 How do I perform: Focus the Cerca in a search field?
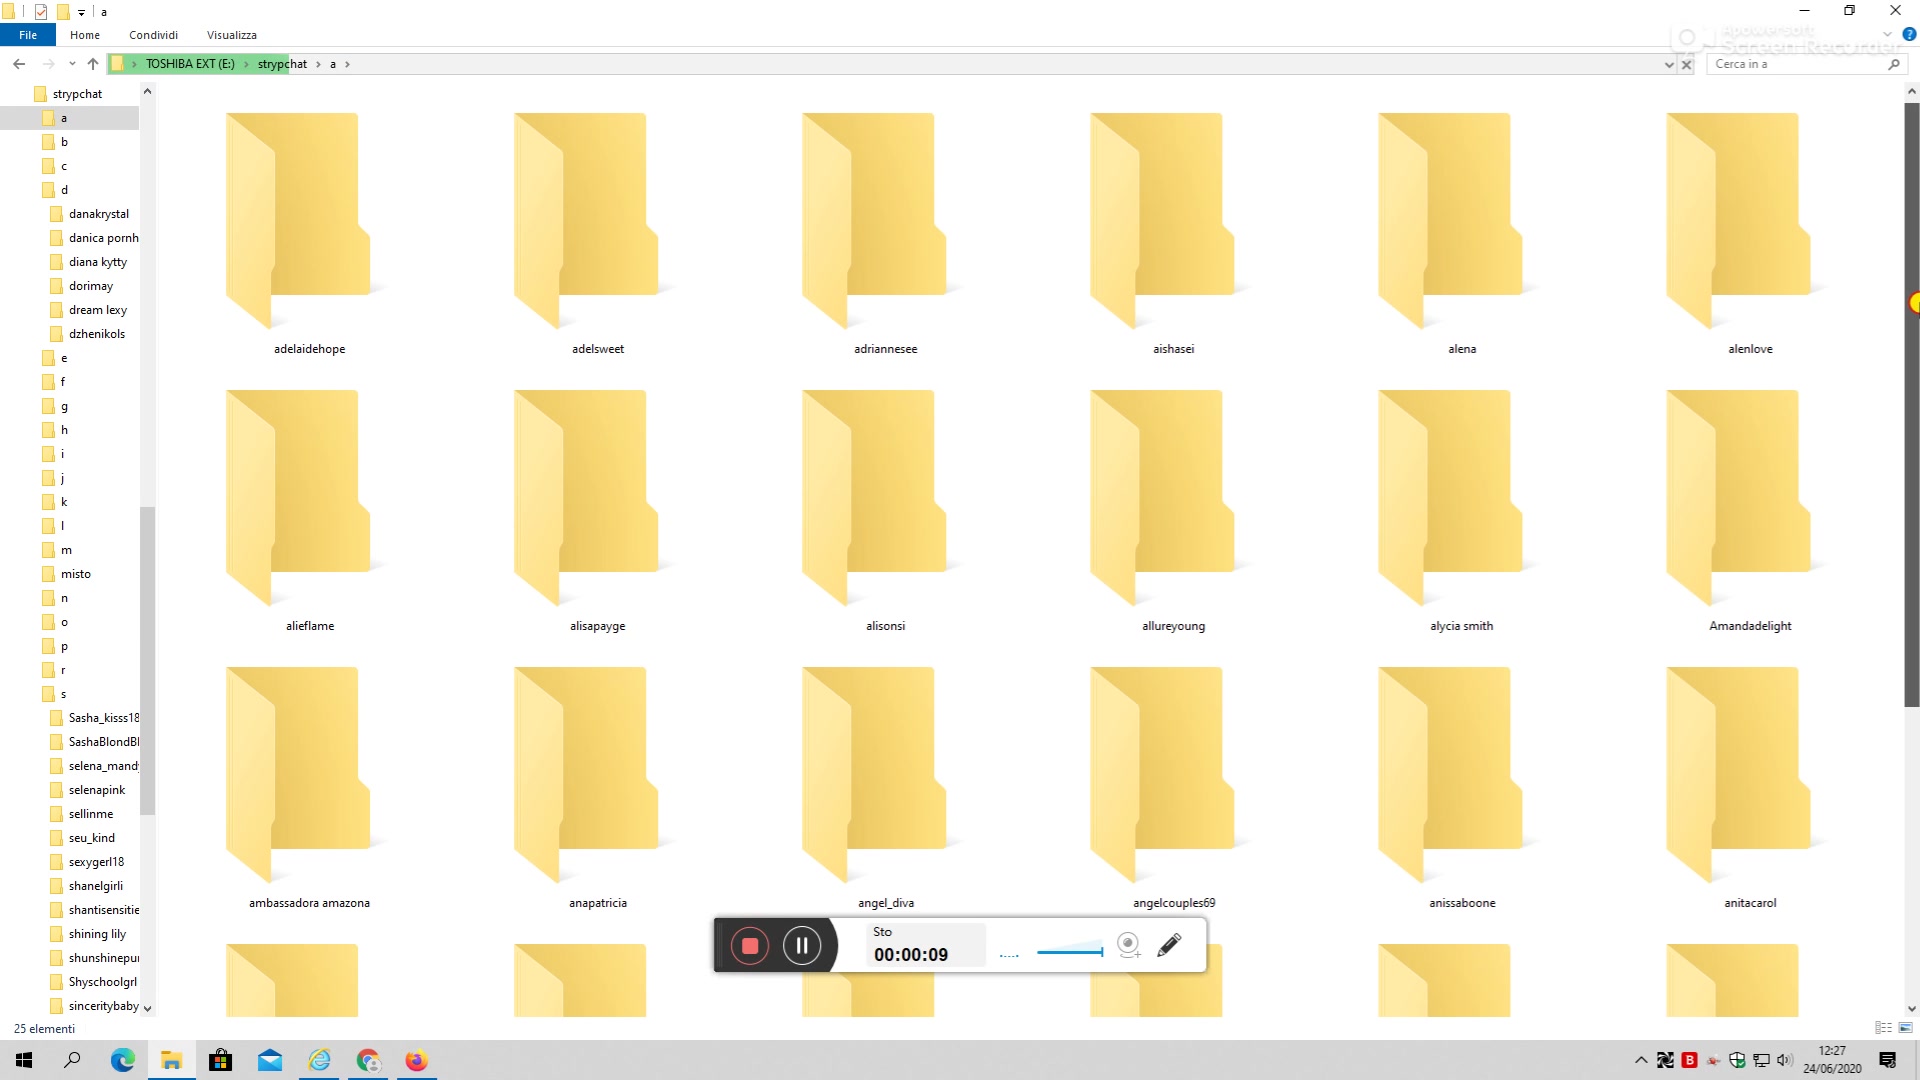click(1795, 64)
